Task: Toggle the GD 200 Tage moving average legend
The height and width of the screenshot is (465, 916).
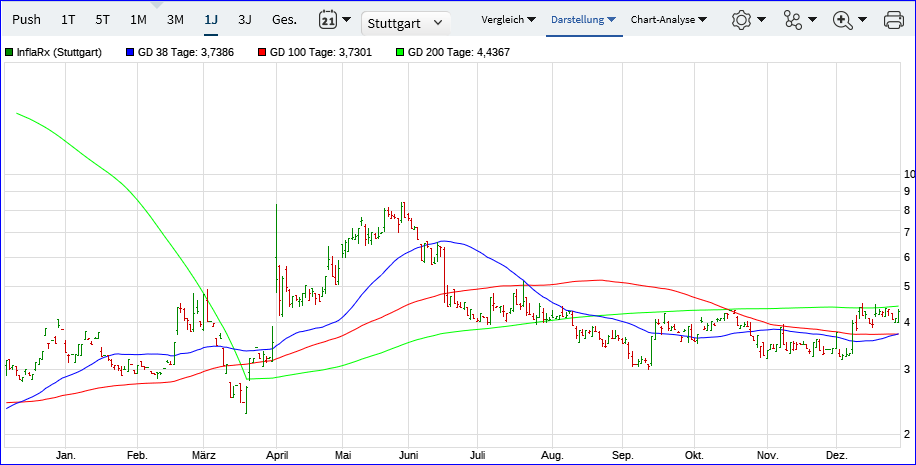Action: 400,52
